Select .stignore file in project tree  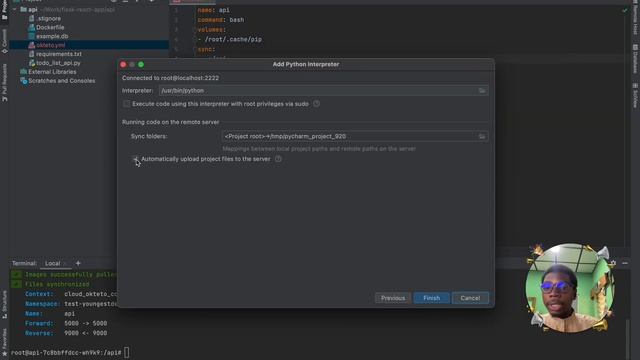click(x=48, y=18)
